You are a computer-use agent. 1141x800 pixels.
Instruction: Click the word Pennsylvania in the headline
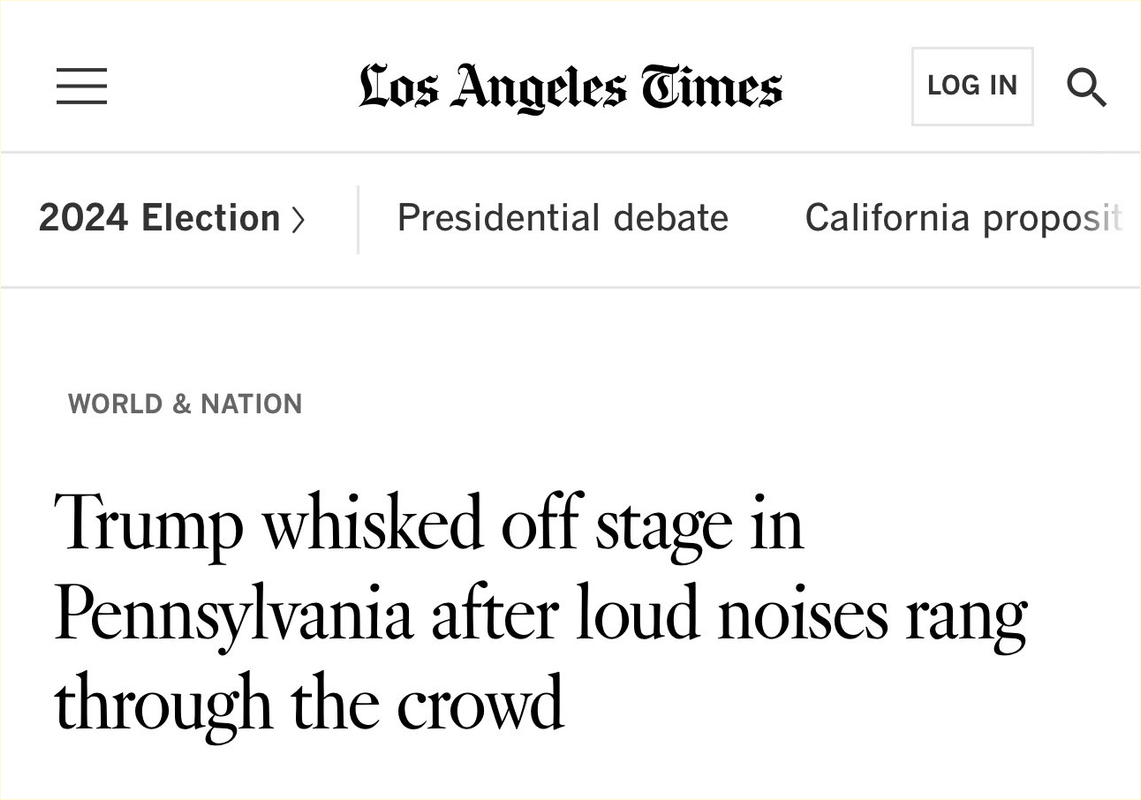click(233, 613)
